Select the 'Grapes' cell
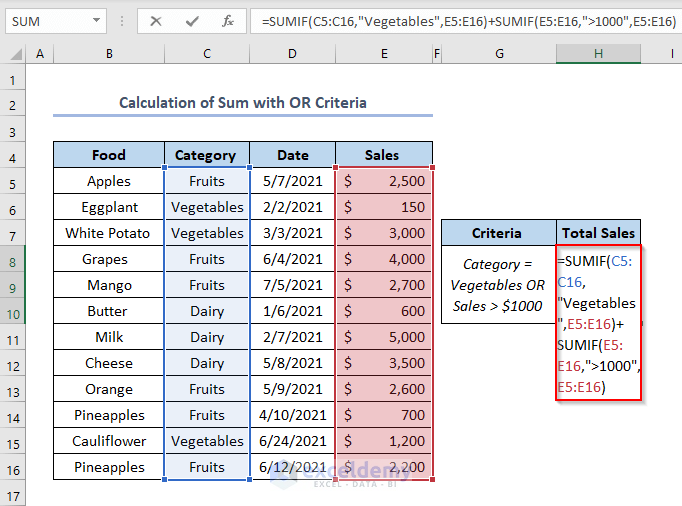This screenshot has height=506, width=682. [109, 259]
